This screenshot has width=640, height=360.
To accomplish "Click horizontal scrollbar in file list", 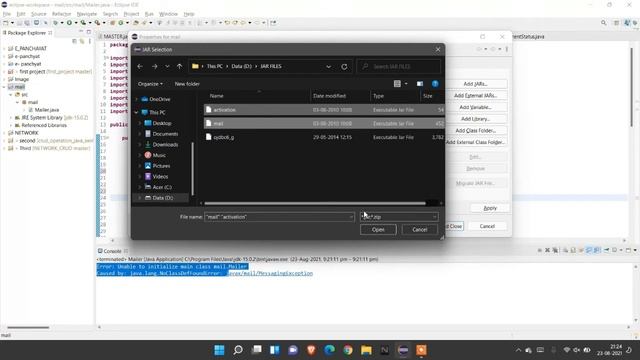I will (315, 203).
